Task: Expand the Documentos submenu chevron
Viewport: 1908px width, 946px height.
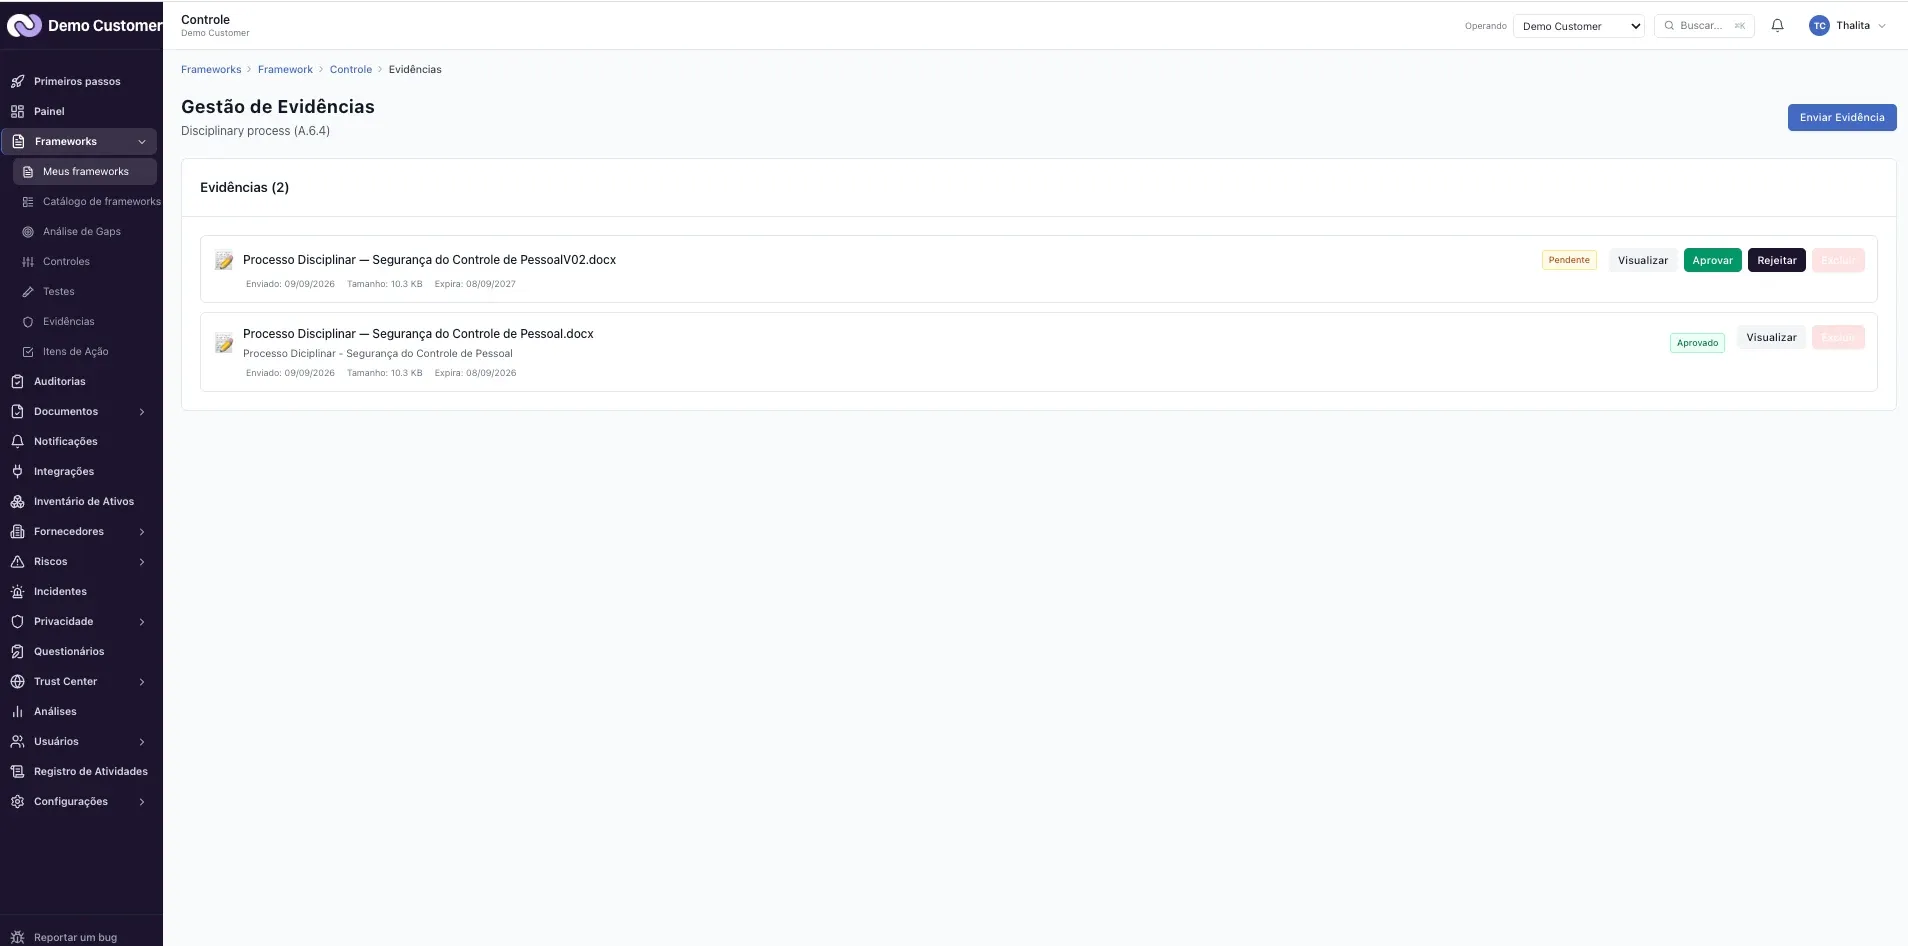Action: tap(142, 412)
